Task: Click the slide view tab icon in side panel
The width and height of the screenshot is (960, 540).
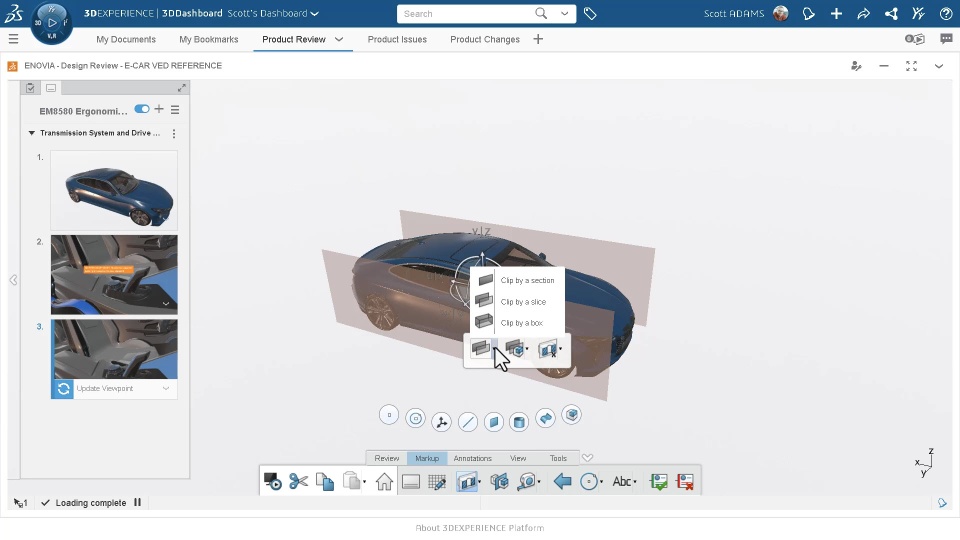Action: click(x=51, y=88)
